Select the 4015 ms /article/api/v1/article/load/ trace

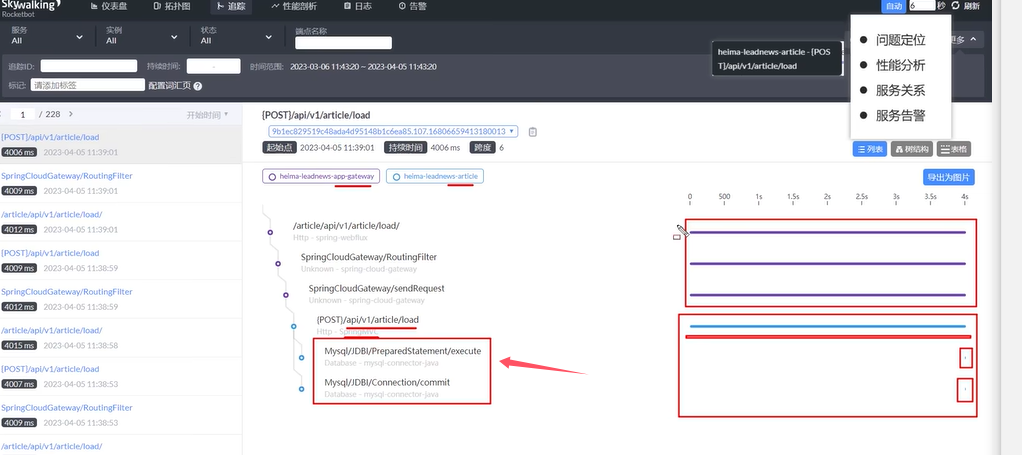[121, 338]
